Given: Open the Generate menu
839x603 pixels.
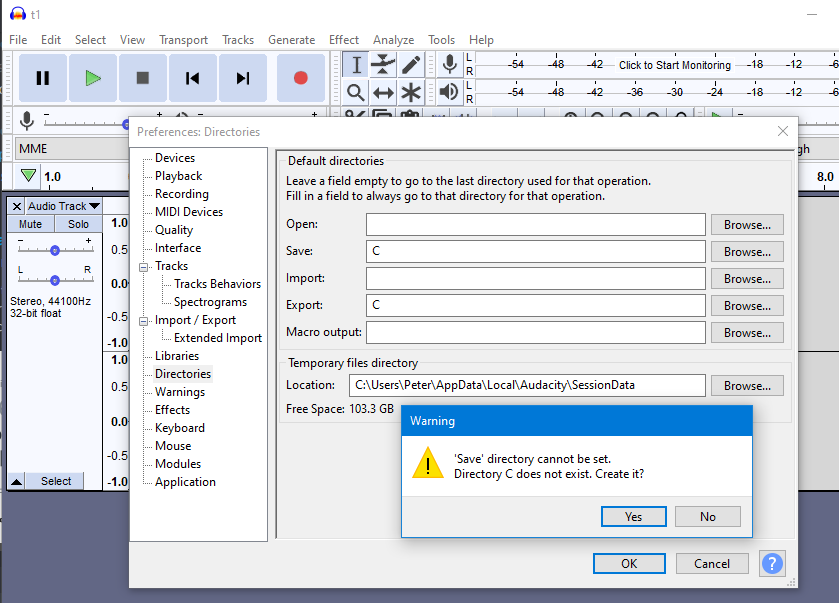Looking at the screenshot, I should 292,40.
